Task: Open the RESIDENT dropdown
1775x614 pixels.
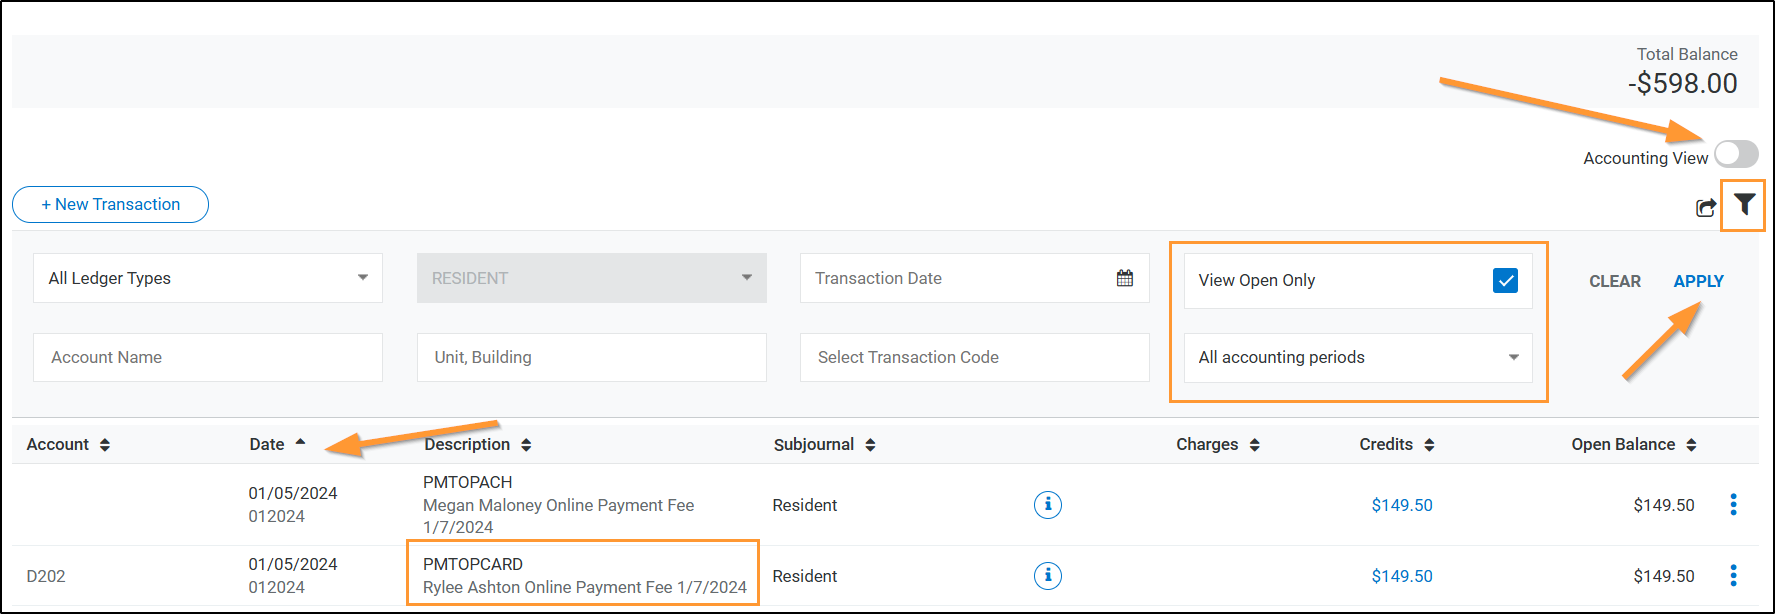Action: pyautogui.click(x=592, y=278)
